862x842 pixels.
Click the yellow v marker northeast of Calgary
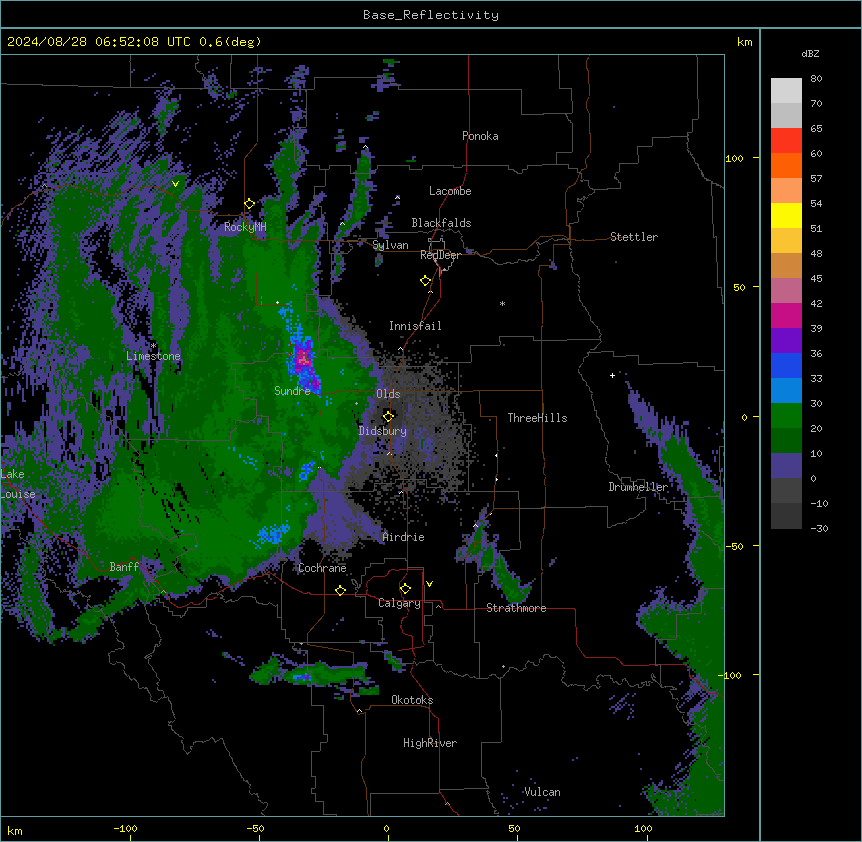coord(429,584)
